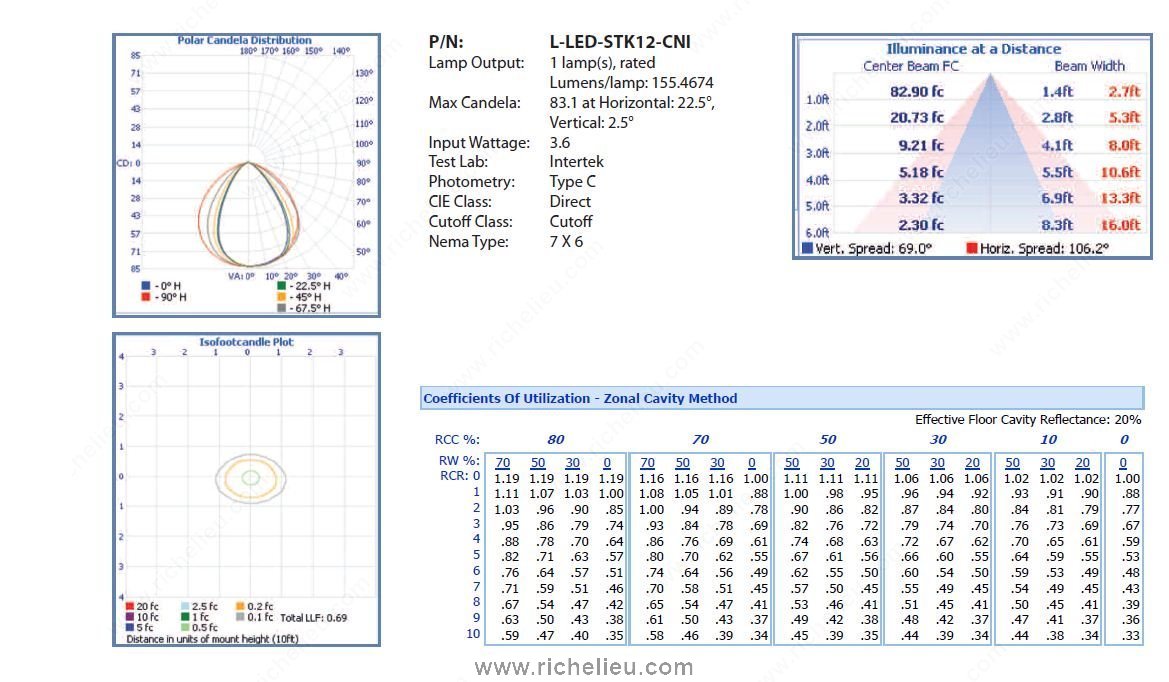The image size is (1169, 682).
Task: Select the purple 10 fc legend square
Action: pyautogui.click(x=130, y=618)
